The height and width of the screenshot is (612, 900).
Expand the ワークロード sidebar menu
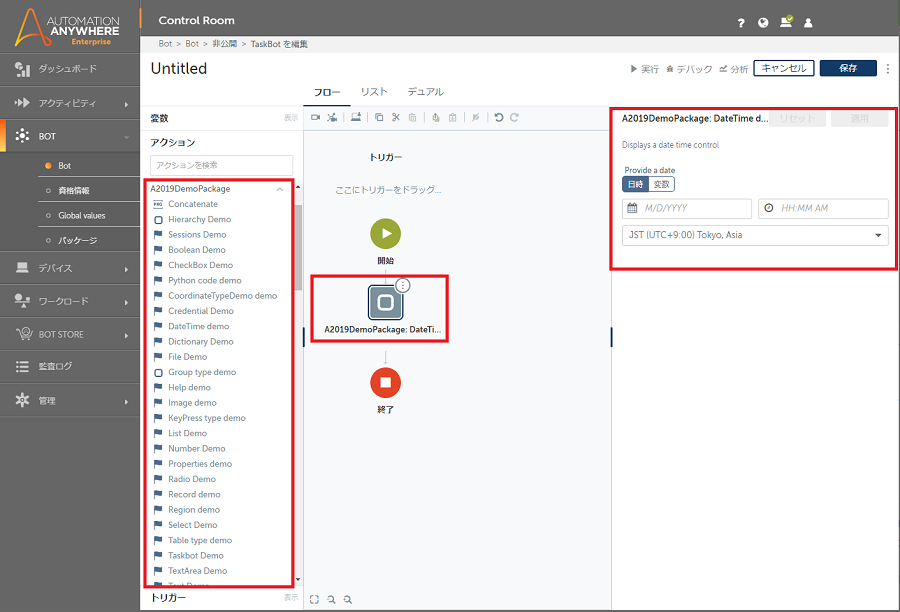(70, 301)
